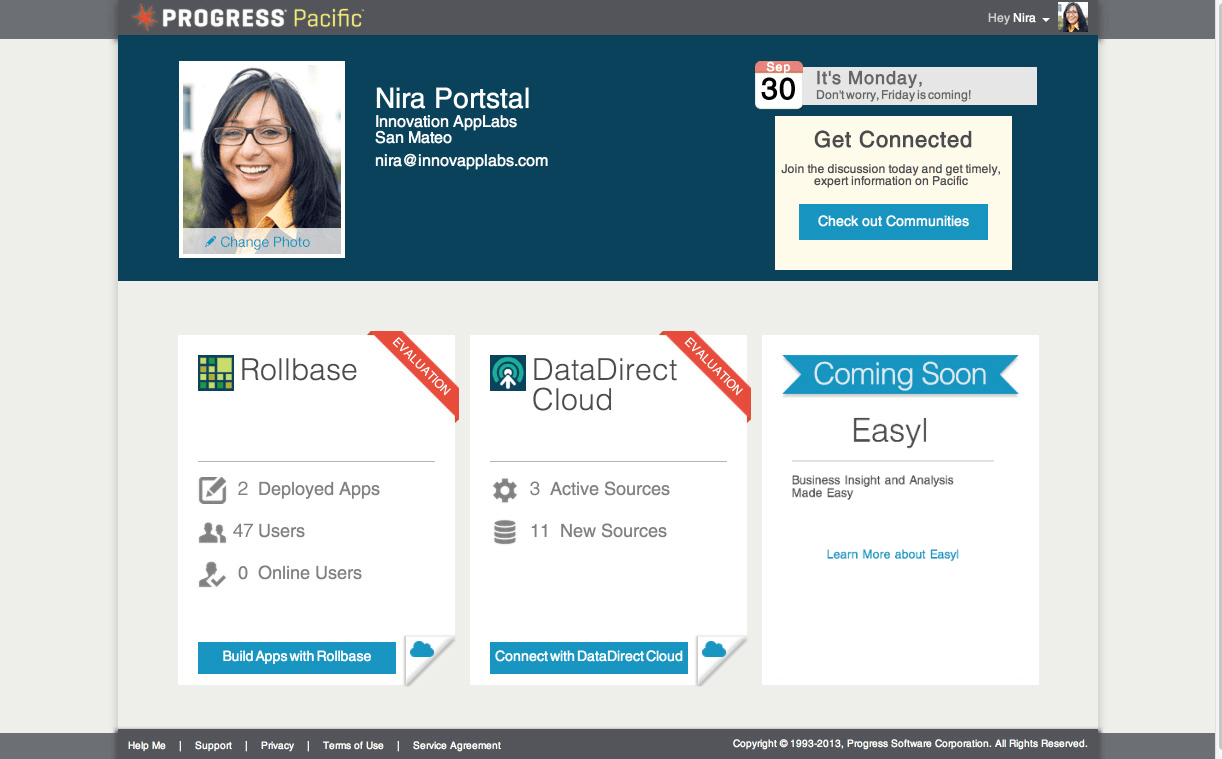This screenshot has height=759, width=1222.
Task: Open Help Me footer link
Action: click(x=147, y=745)
